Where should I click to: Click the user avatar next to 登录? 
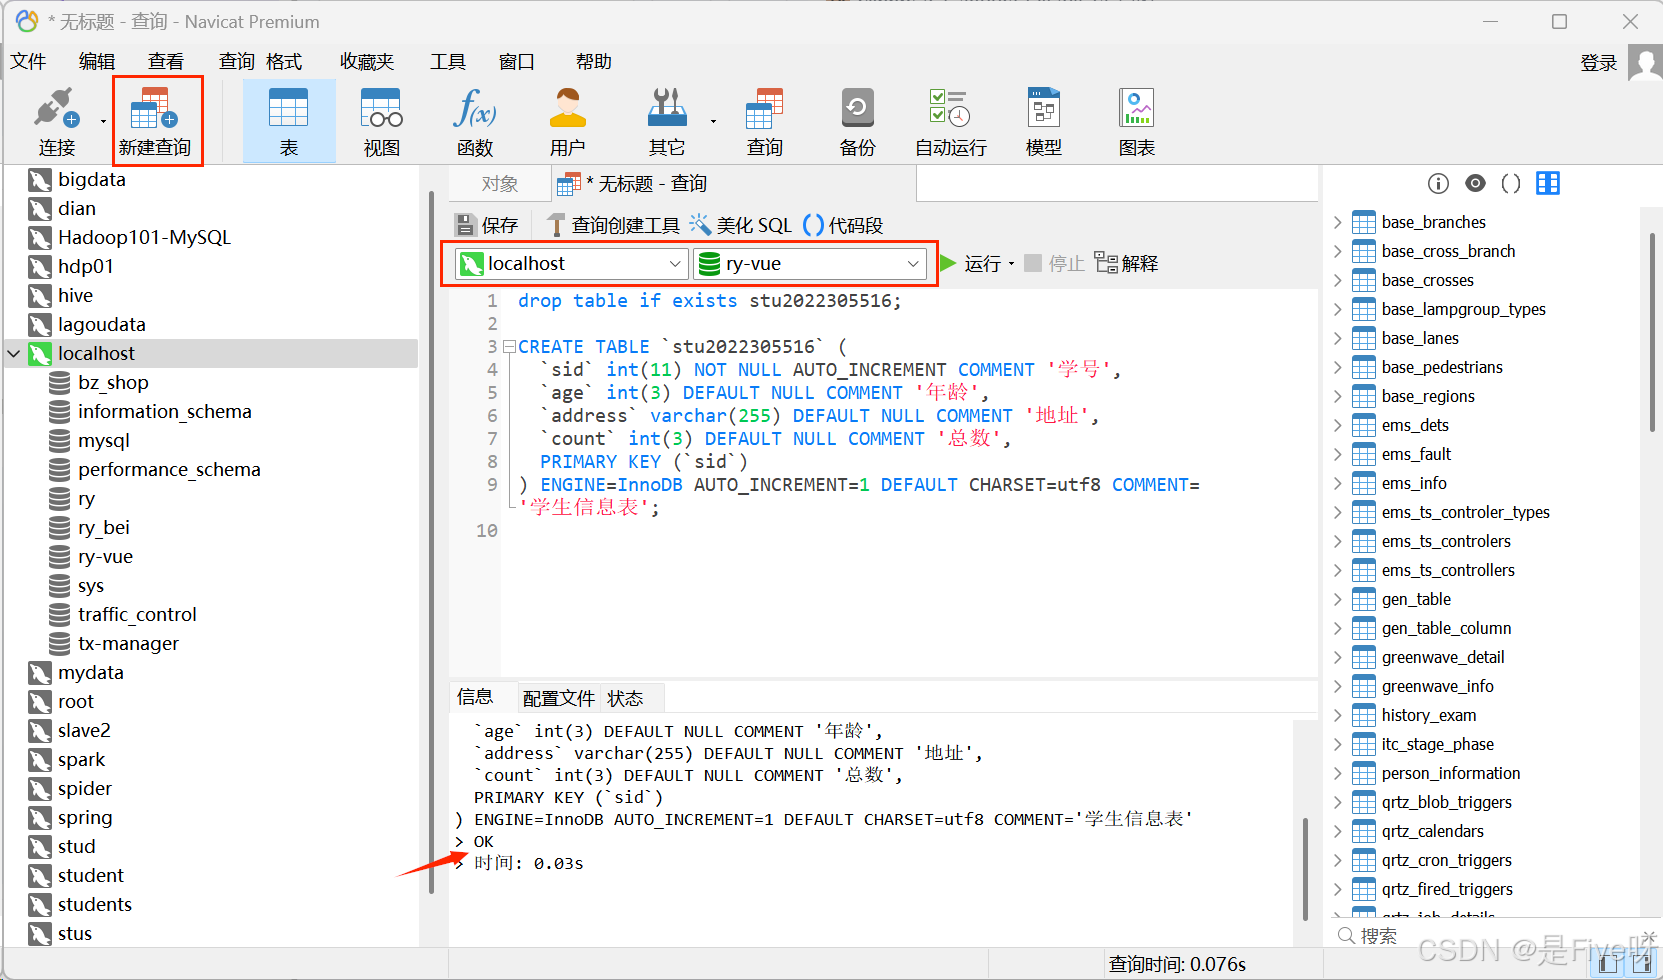click(1645, 62)
